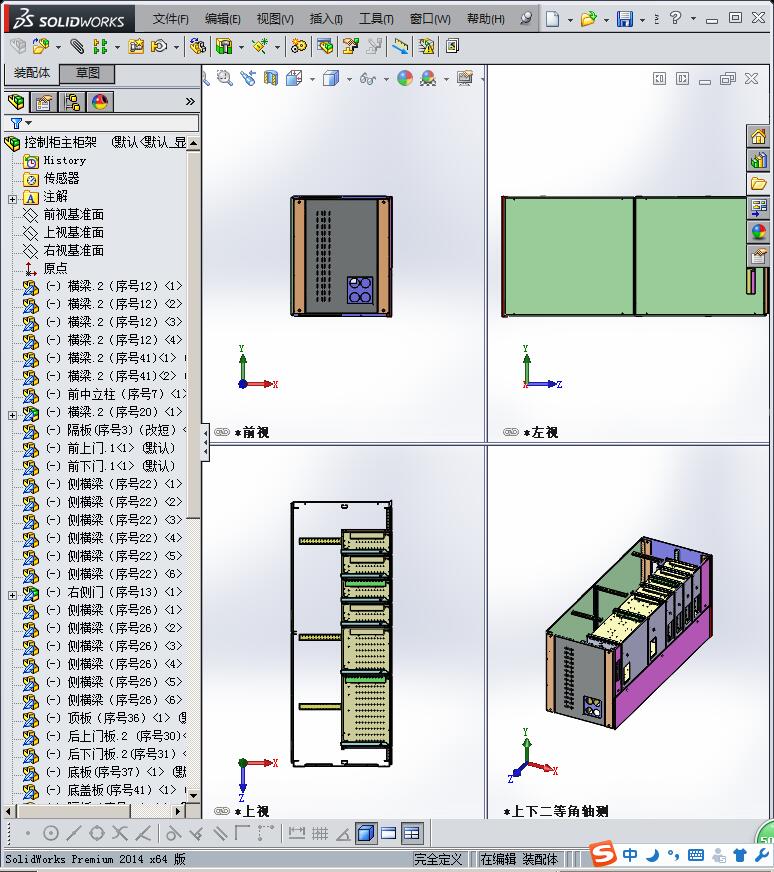The width and height of the screenshot is (774, 872).
Task: Open the 工具(T) menu
Action: coord(376,19)
